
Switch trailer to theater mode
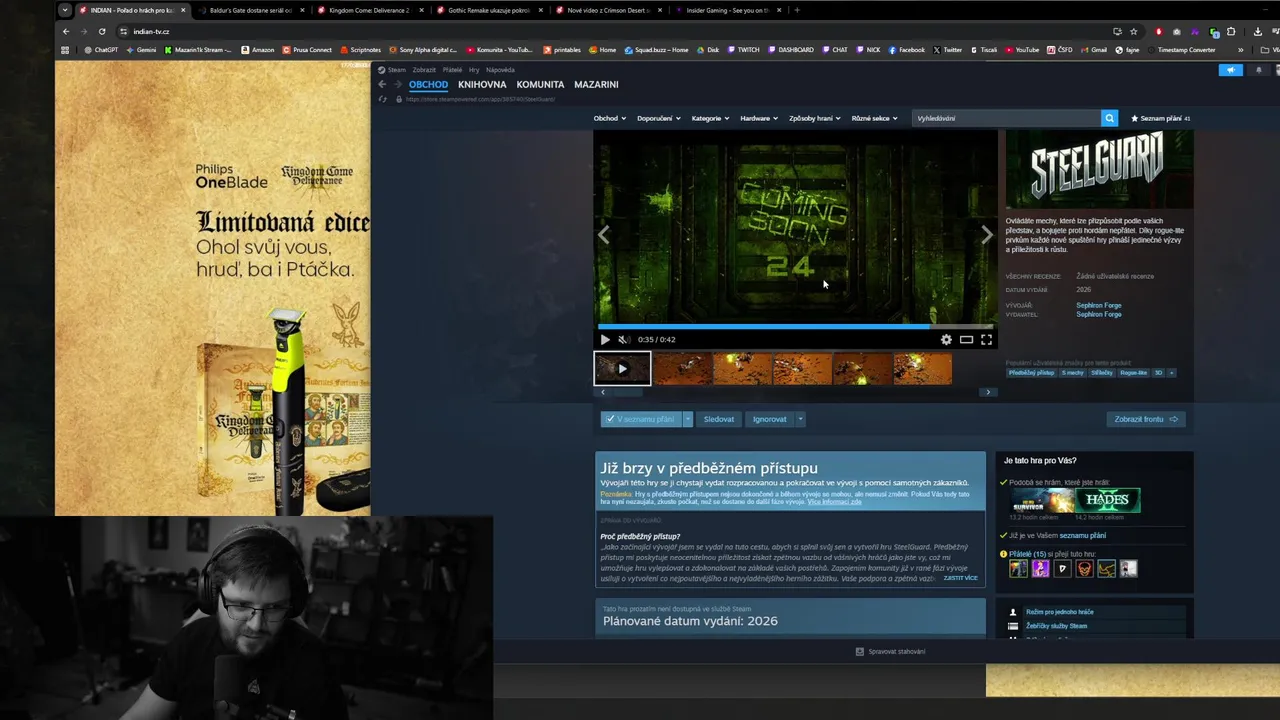[x=966, y=340]
